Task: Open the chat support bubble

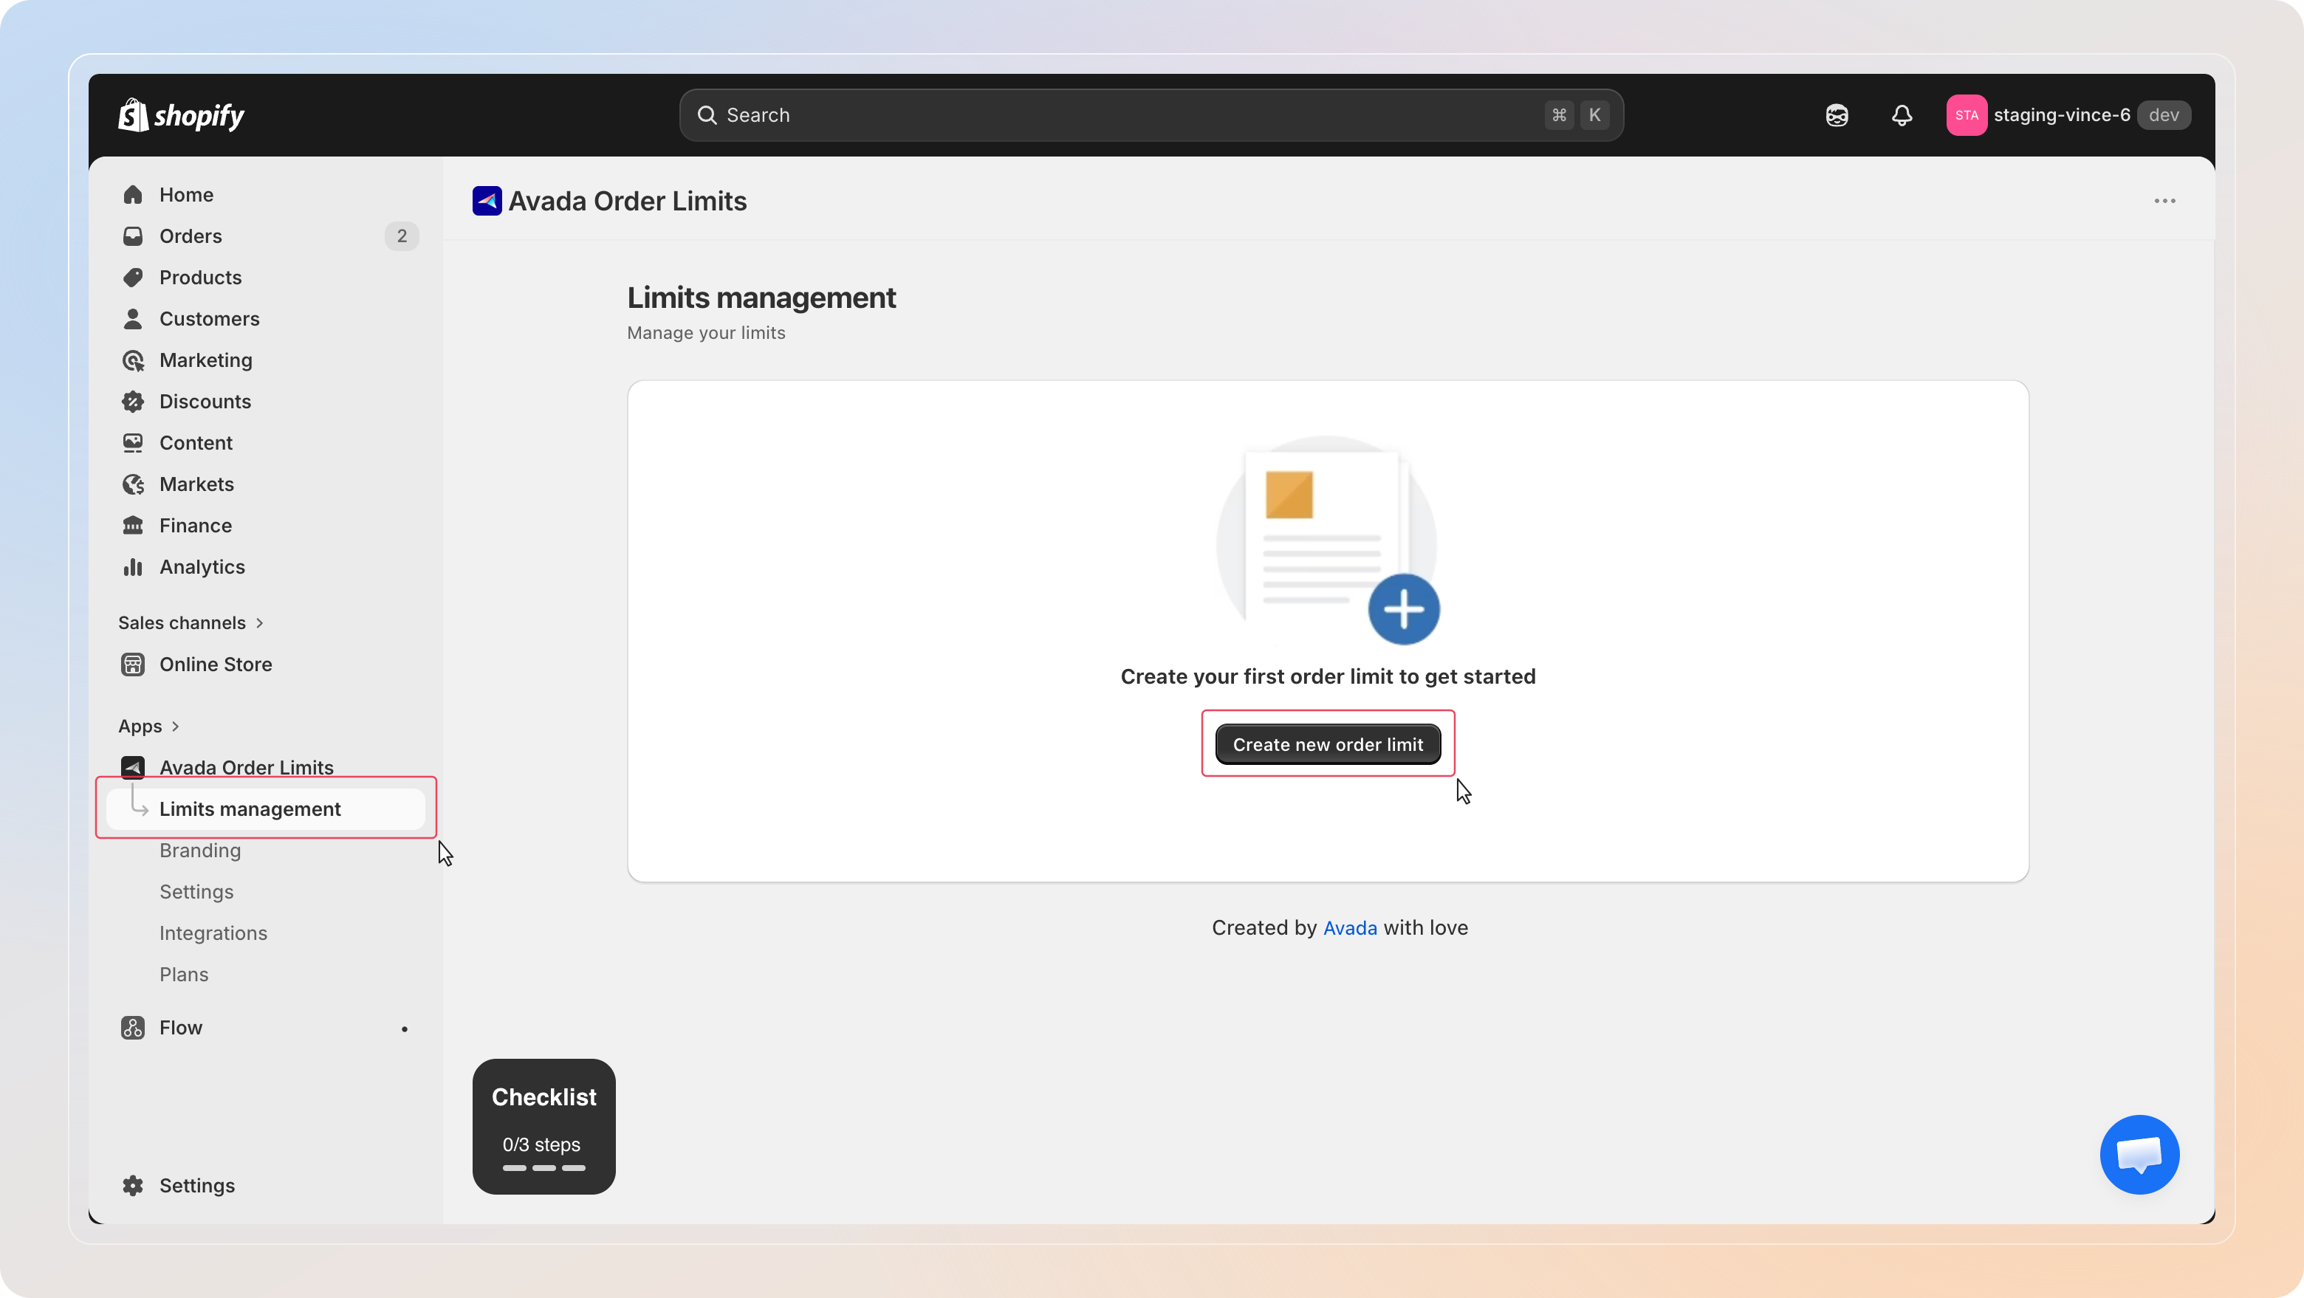Action: pyautogui.click(x=2139, y=1154)
